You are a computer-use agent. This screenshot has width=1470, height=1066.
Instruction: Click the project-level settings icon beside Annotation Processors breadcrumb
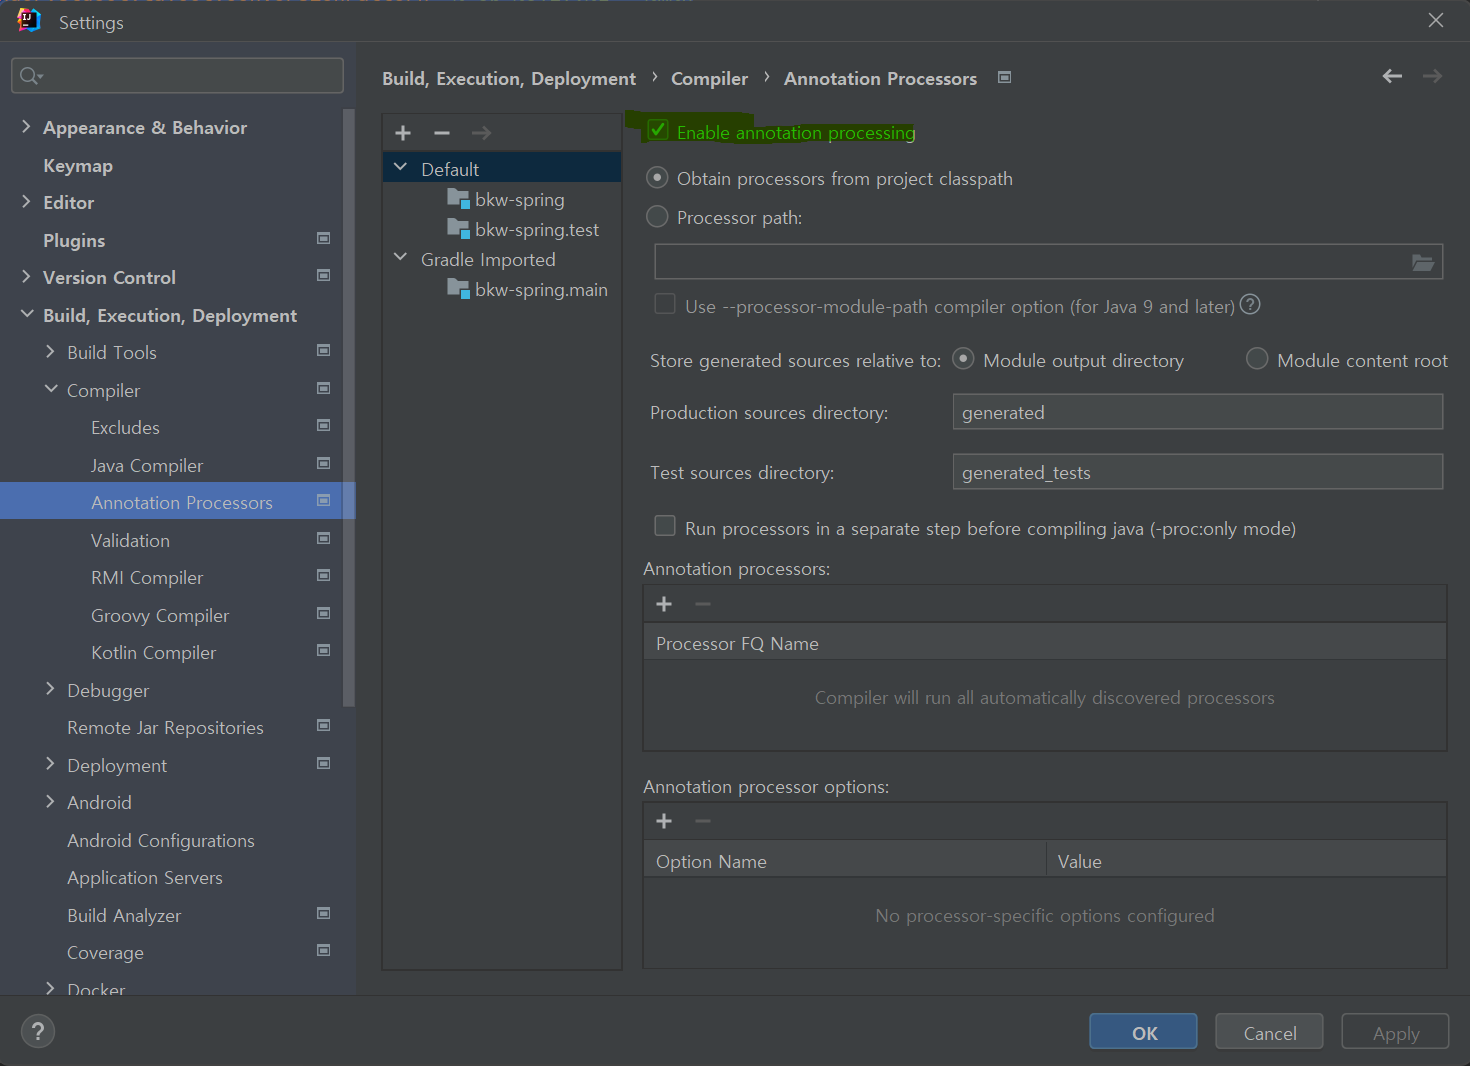[1005, 77]
